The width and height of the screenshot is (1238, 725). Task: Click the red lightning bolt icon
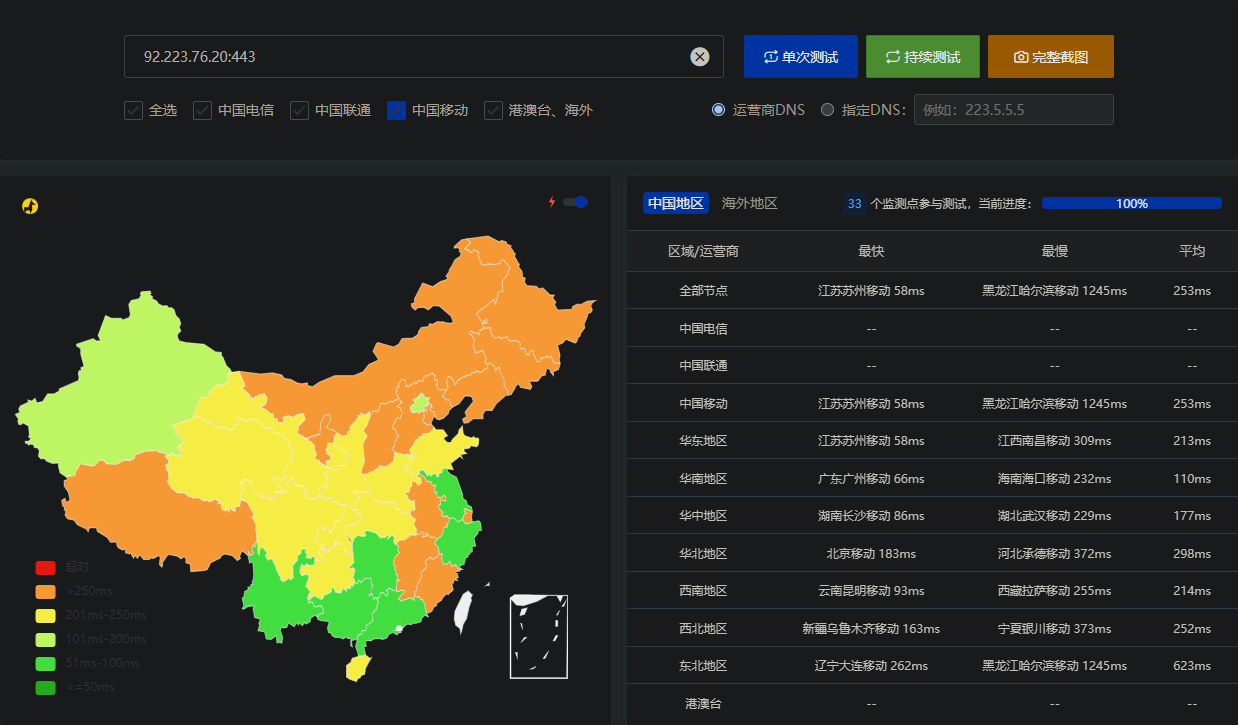[x=551, y=202]
